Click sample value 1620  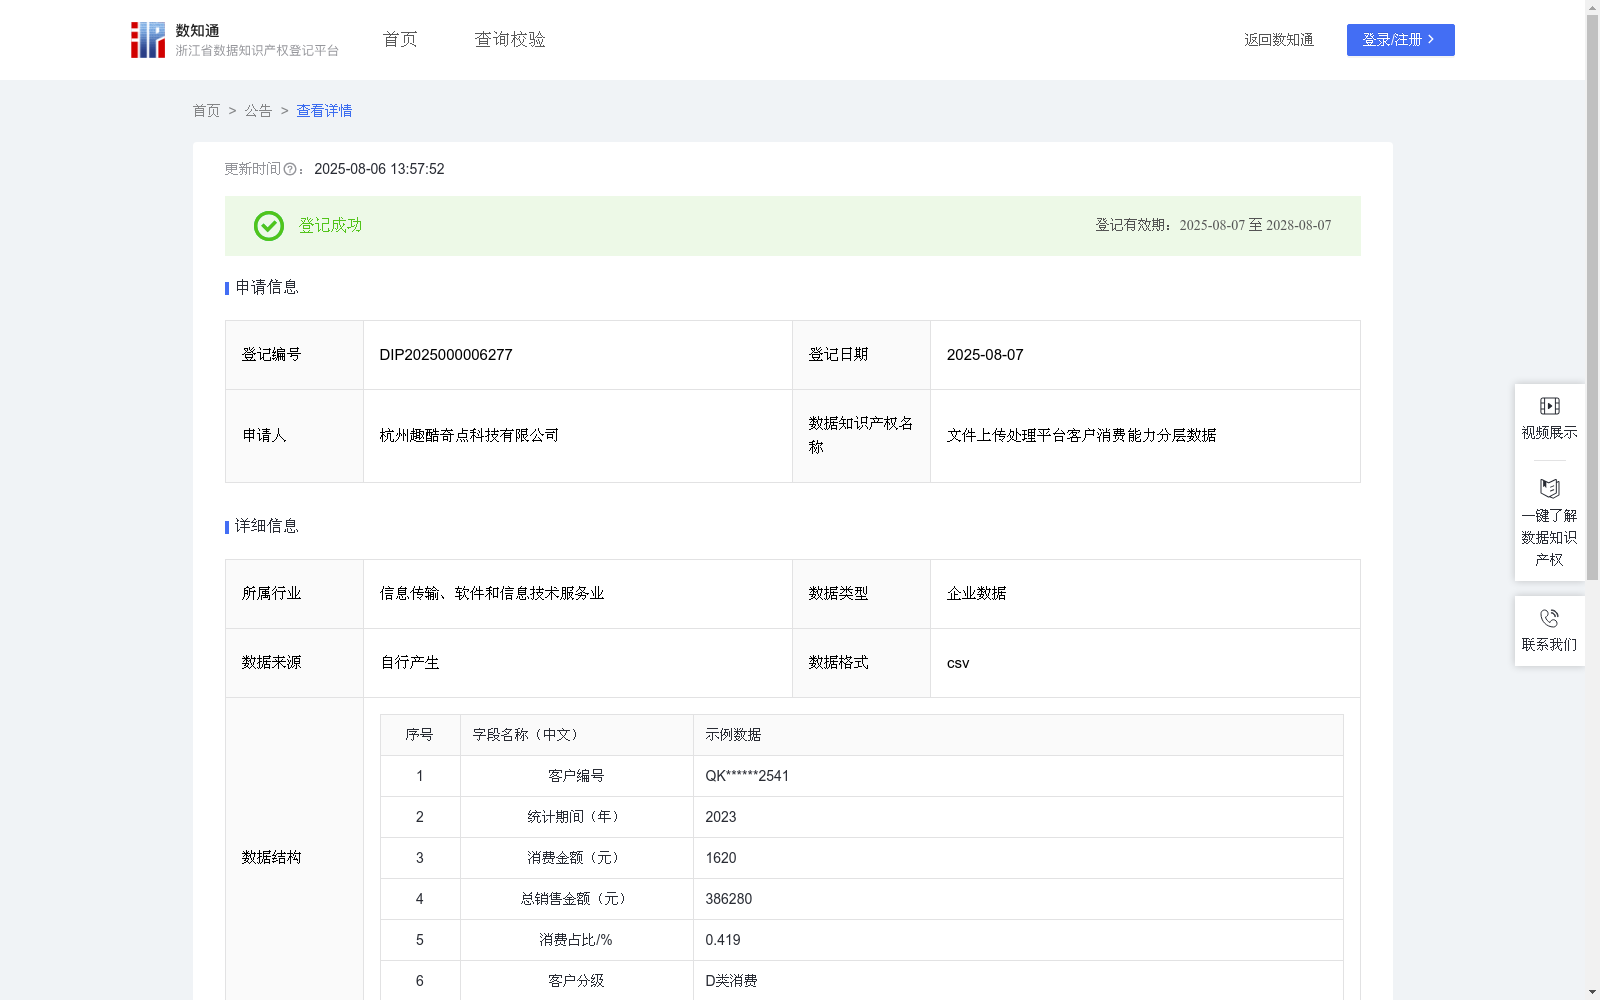pos(721,858)
